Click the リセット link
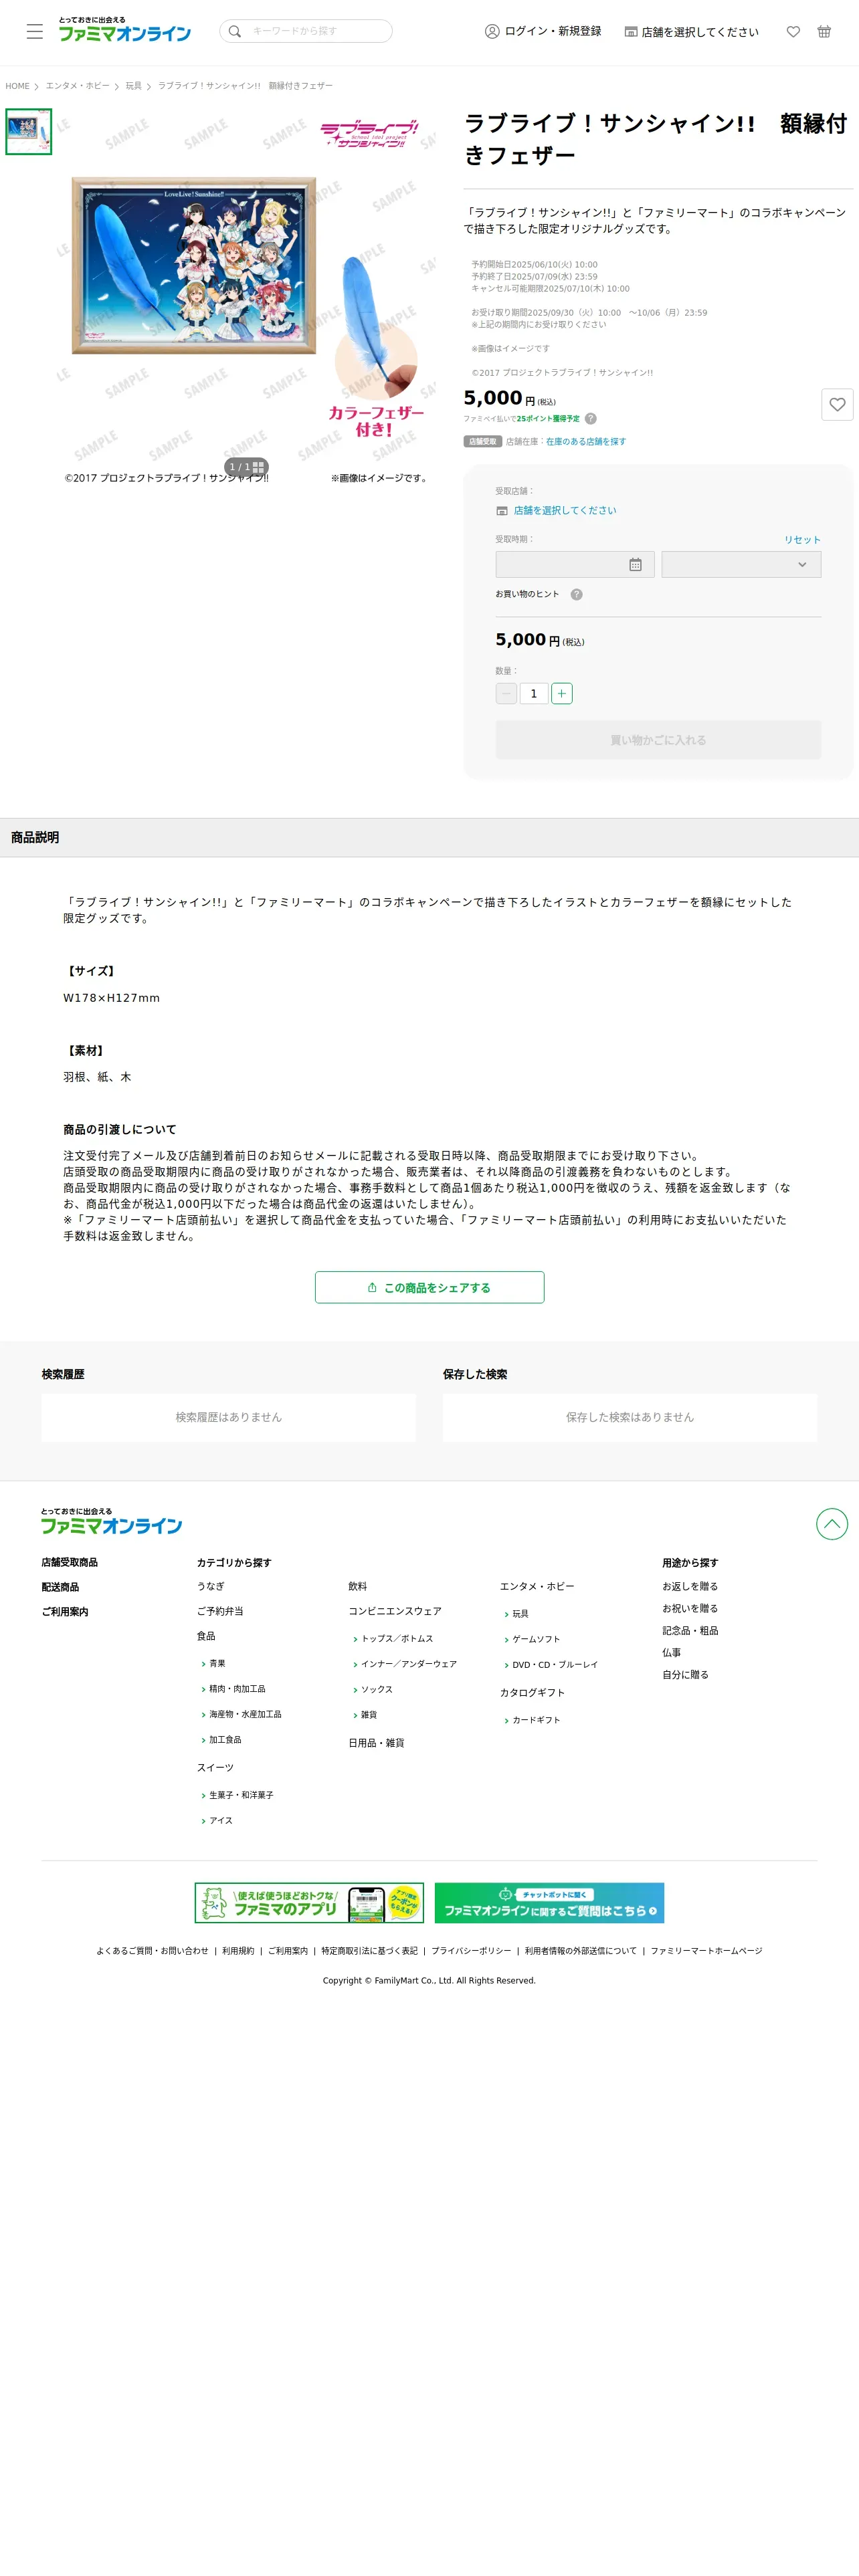The height and width of the screenshot is (2576, 859). tap(802, 540)
